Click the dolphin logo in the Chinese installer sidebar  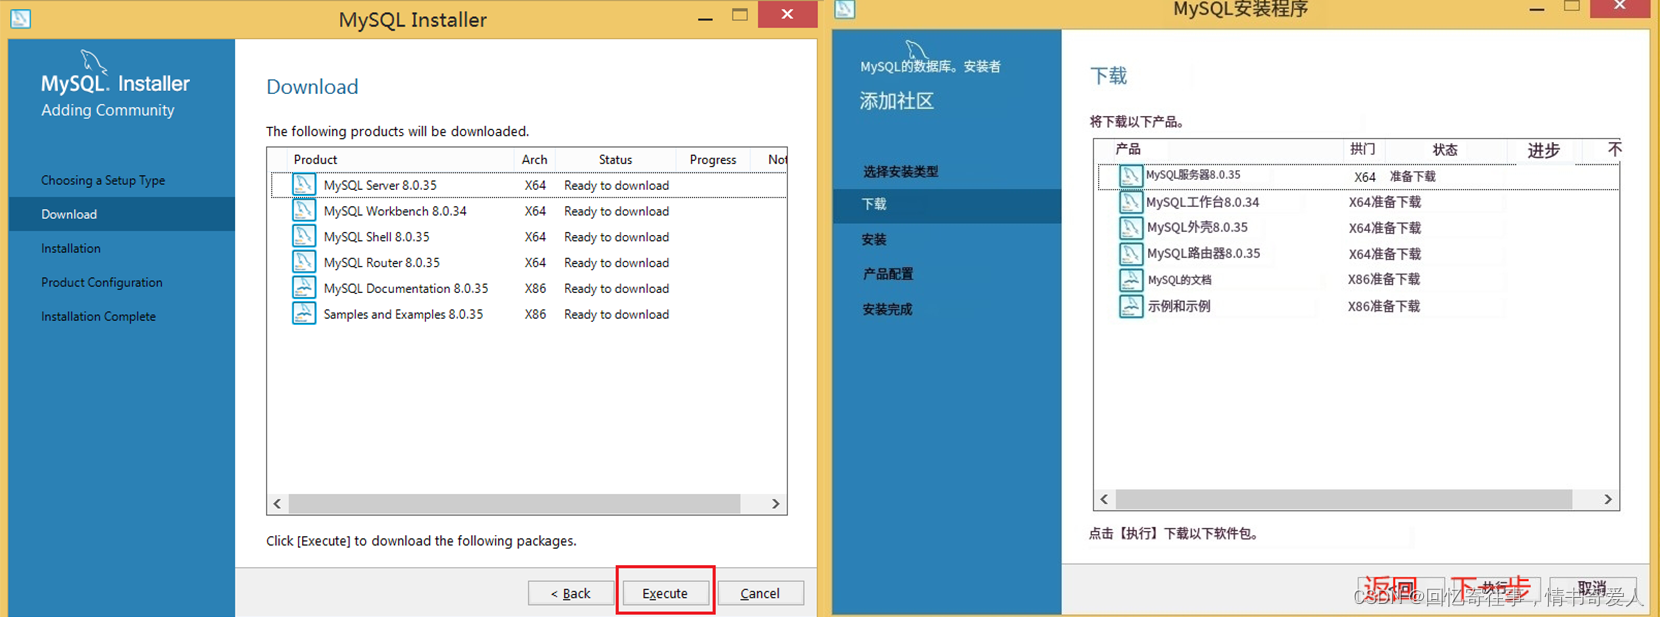pos(916,50)
